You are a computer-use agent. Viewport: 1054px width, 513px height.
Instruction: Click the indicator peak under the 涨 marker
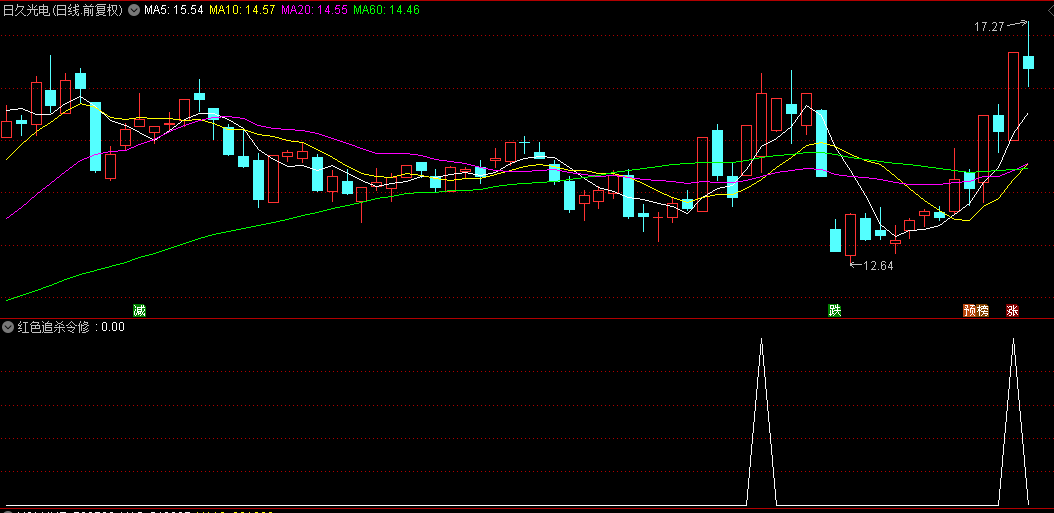[1013, 340]
